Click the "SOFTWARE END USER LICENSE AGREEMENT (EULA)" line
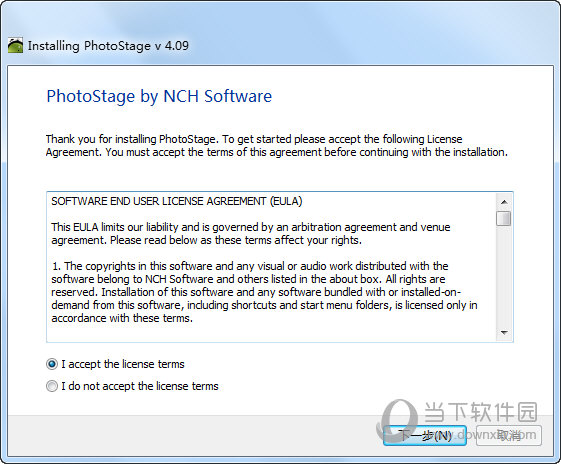The width and height of the screenshot is (561, 464). [x=177, y=201]
